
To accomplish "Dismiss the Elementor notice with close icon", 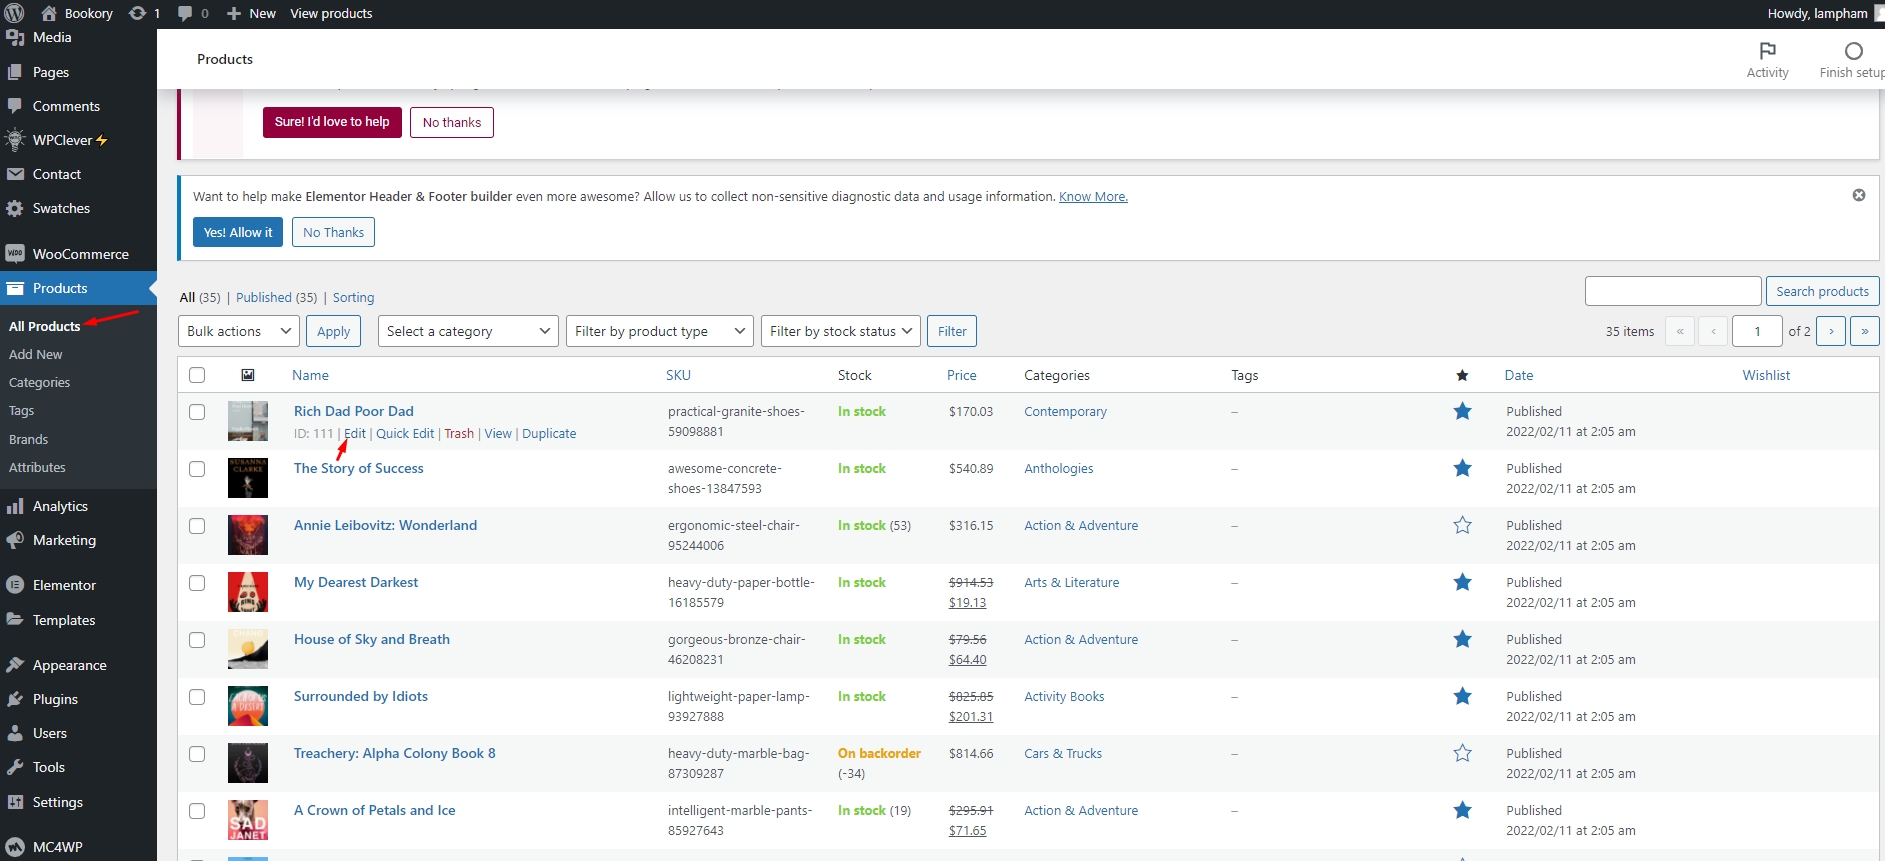I will coord(1858,195).
